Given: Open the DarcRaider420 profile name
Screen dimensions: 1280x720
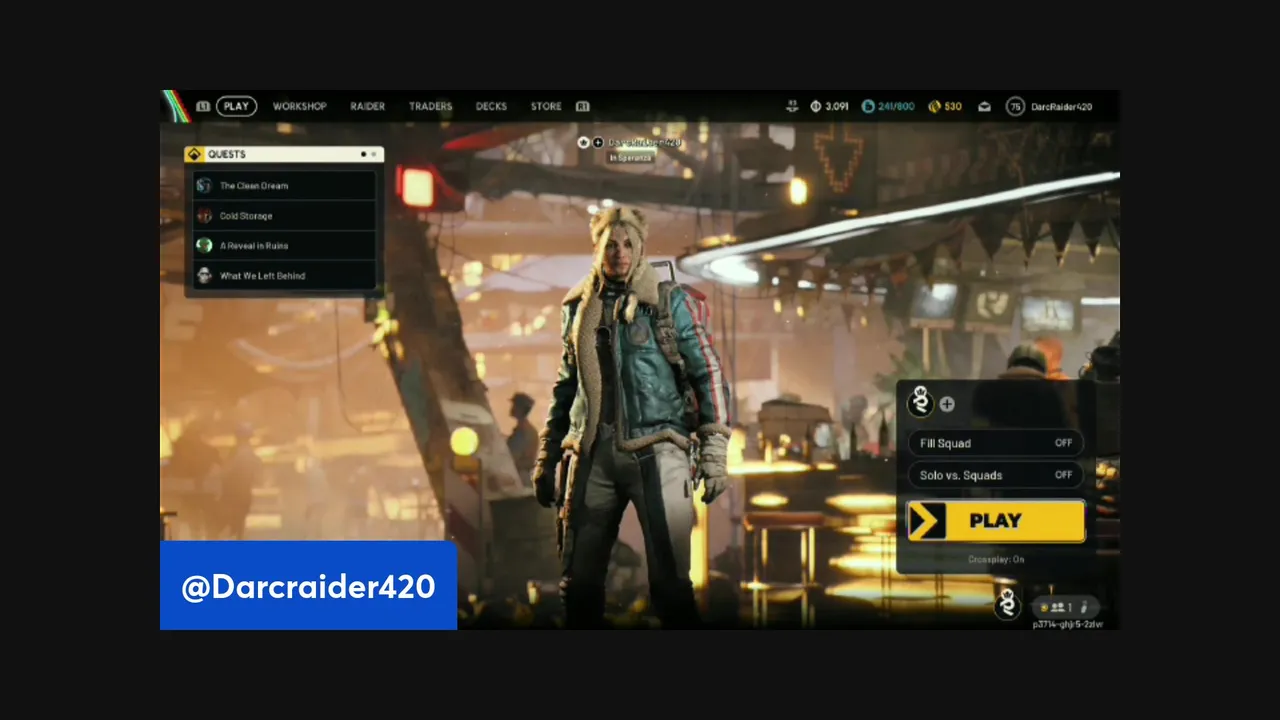Looking at the screenshot, I should (x=1061, y=106).
